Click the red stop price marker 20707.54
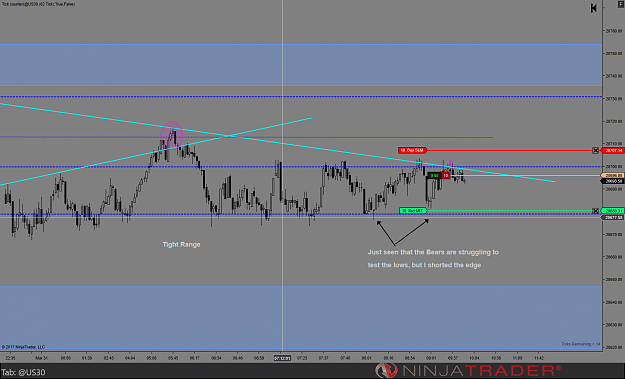The width and height of the screenshot is (625, 379). click(613, 150)
